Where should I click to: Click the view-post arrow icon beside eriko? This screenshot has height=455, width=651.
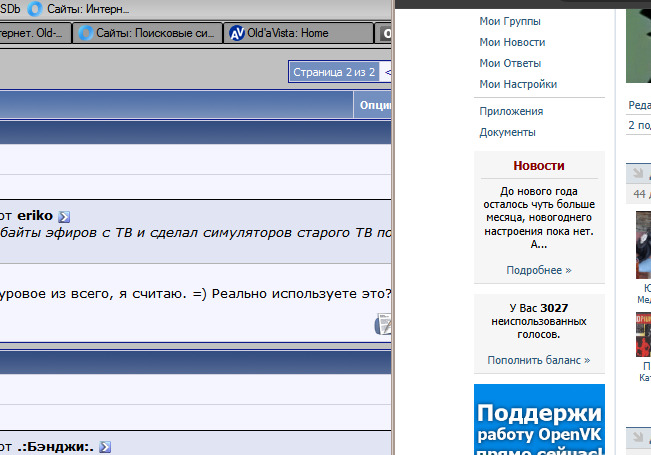pyautogui.click(x=64, y=217)
